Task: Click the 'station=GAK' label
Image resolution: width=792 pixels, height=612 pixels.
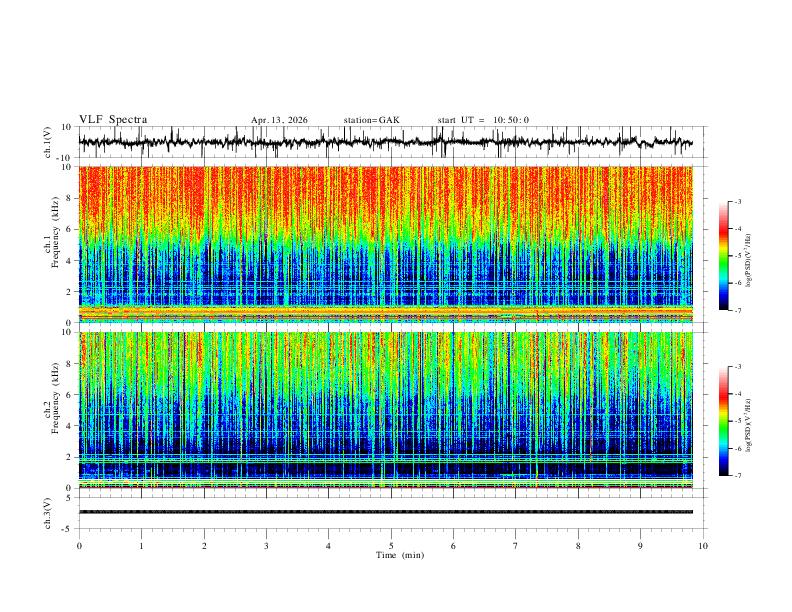Action: pyautogui.click(x=371, y=120)
